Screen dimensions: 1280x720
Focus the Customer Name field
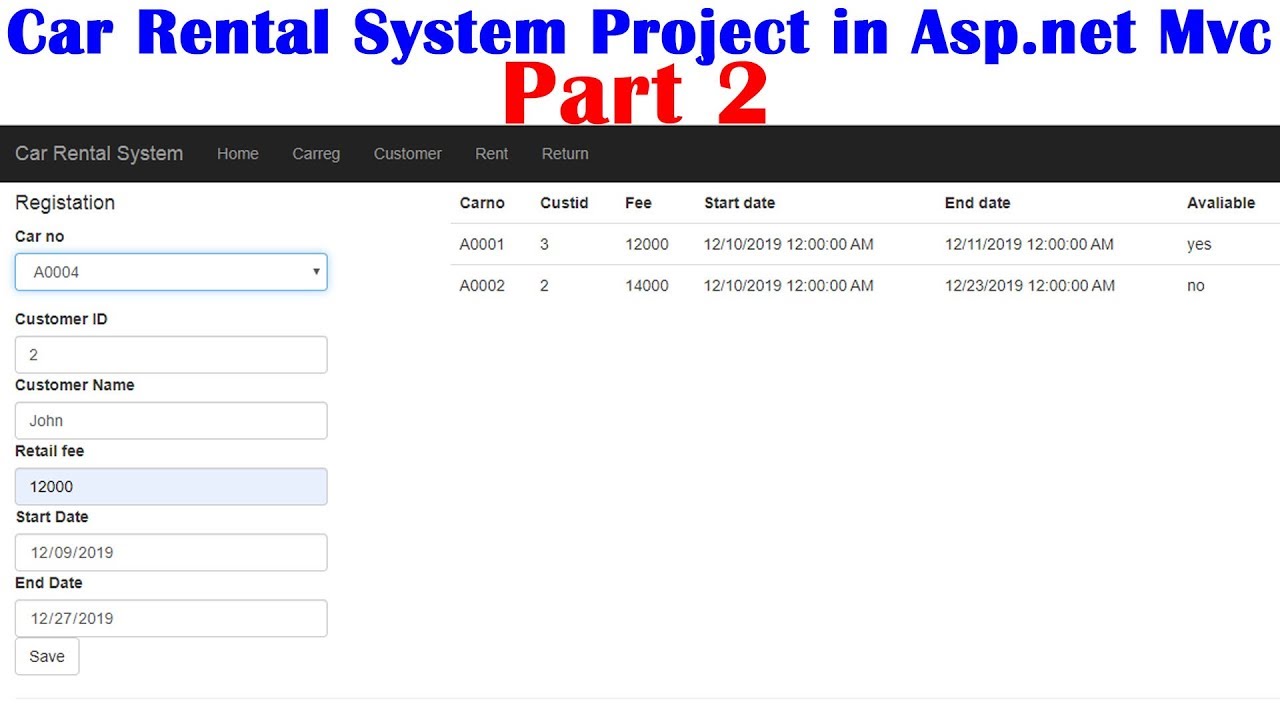(x=171, y=421)
